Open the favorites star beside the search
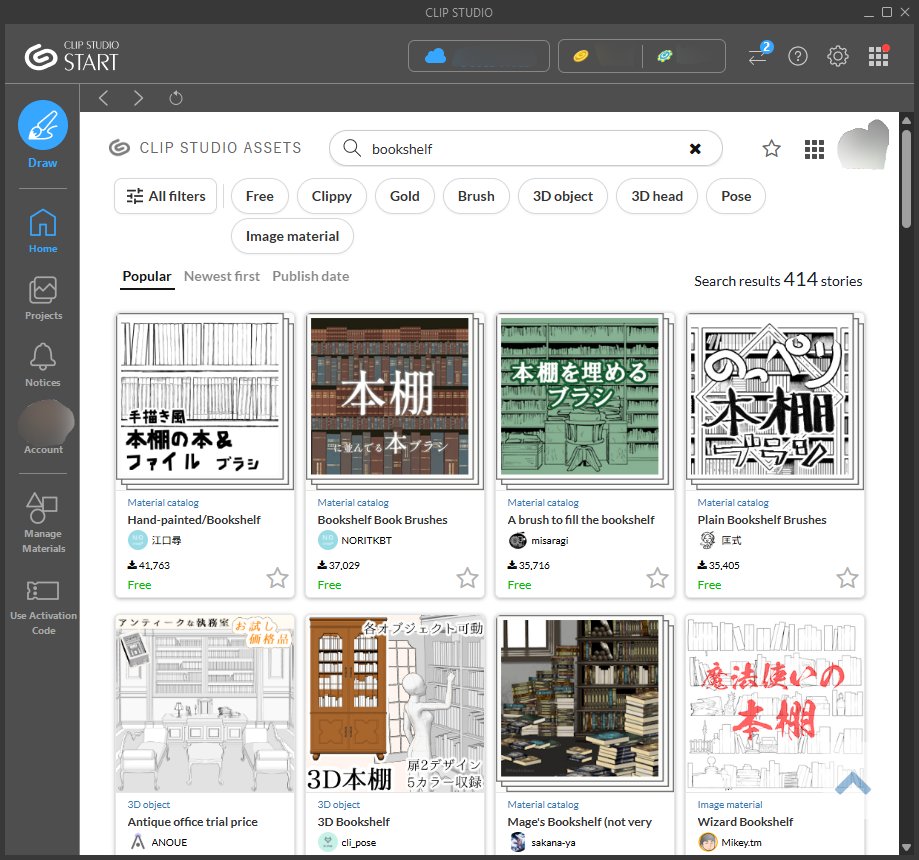Image resolution: width=919 pixels, height=860 pixels. (771, 149)
